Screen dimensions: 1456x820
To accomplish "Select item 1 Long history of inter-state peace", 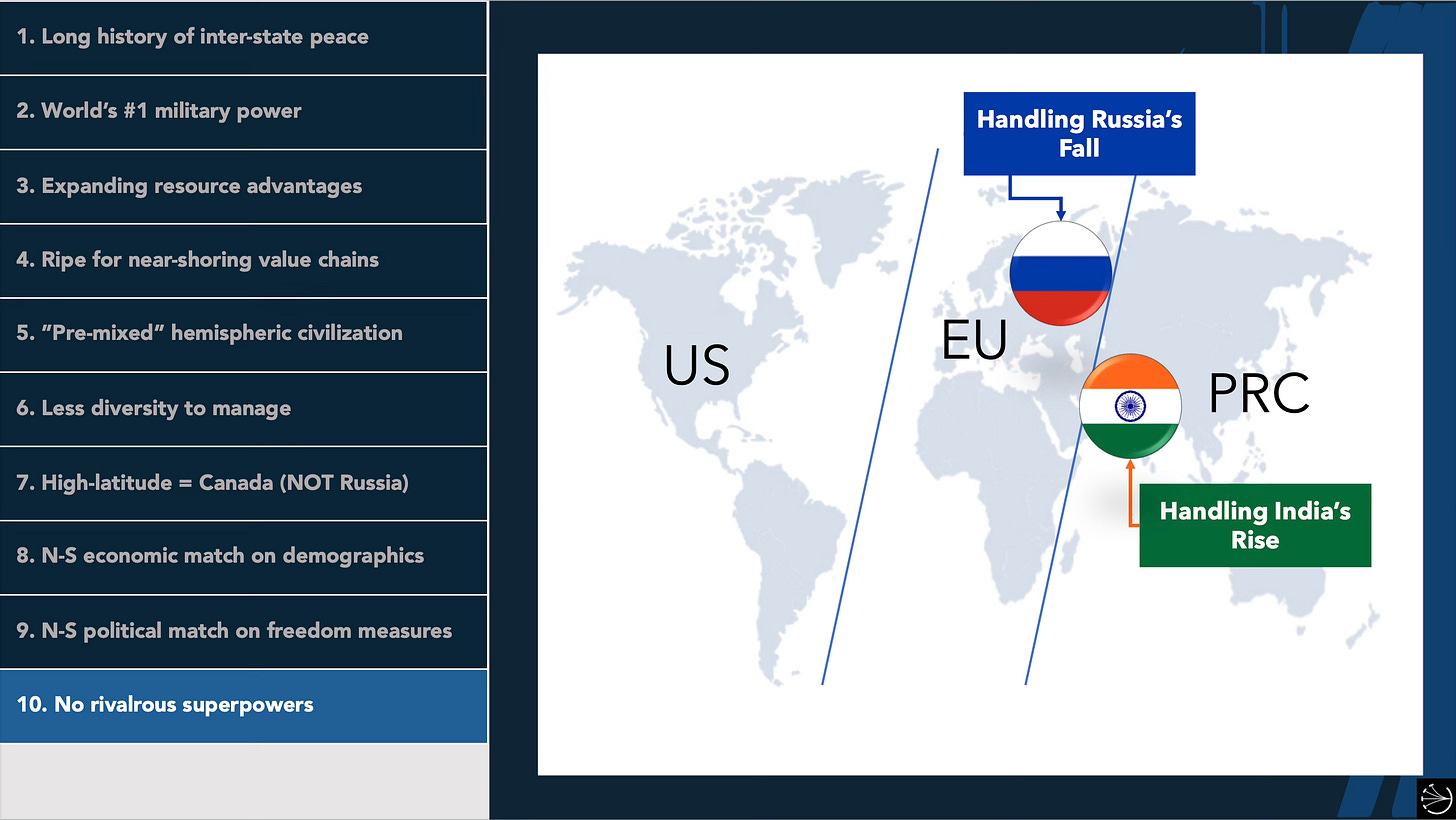I will tap(243, 37).
